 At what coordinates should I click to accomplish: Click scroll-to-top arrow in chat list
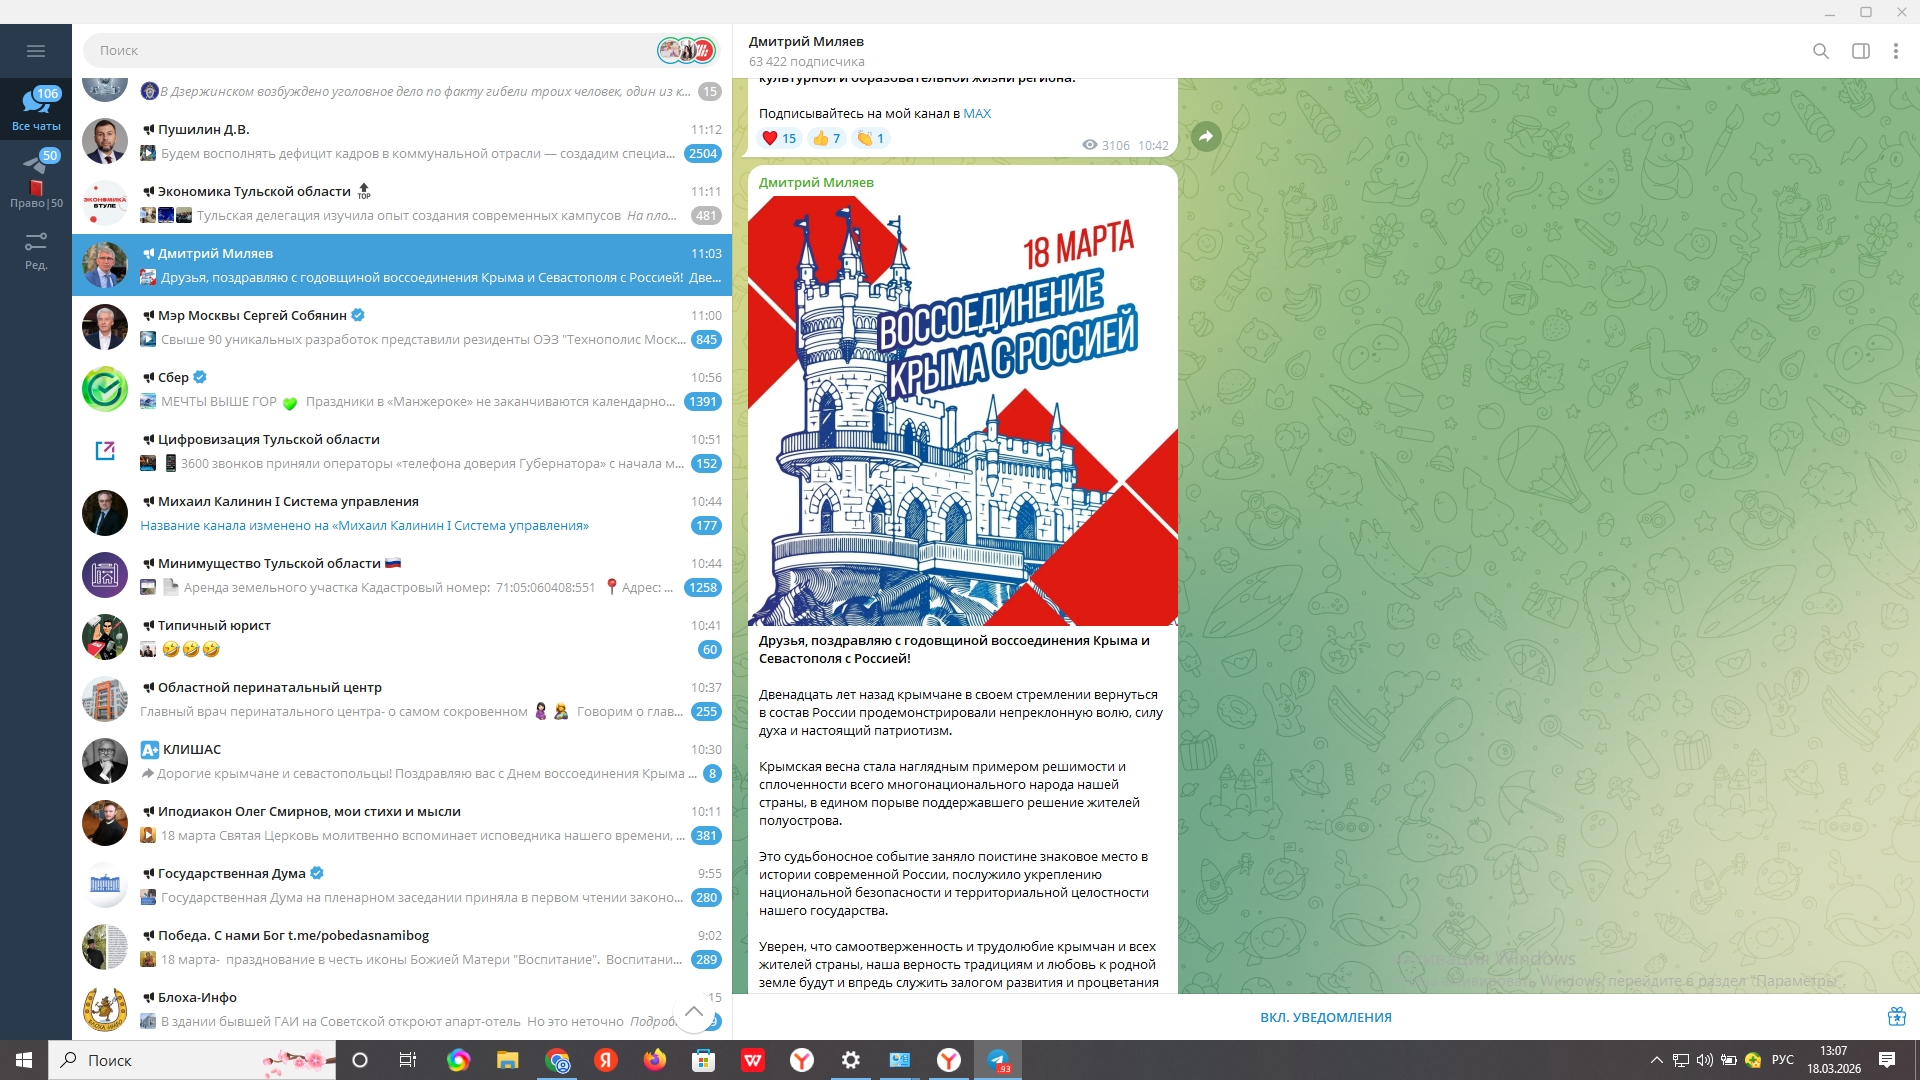[693, 1011]
